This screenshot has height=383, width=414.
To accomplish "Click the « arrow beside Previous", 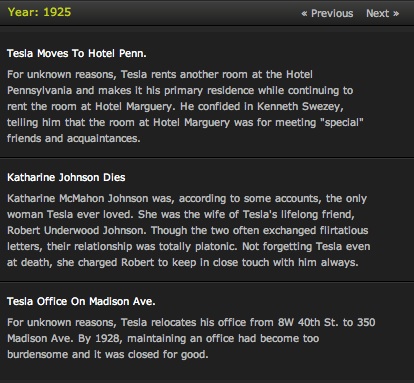I will pos(304,14).
